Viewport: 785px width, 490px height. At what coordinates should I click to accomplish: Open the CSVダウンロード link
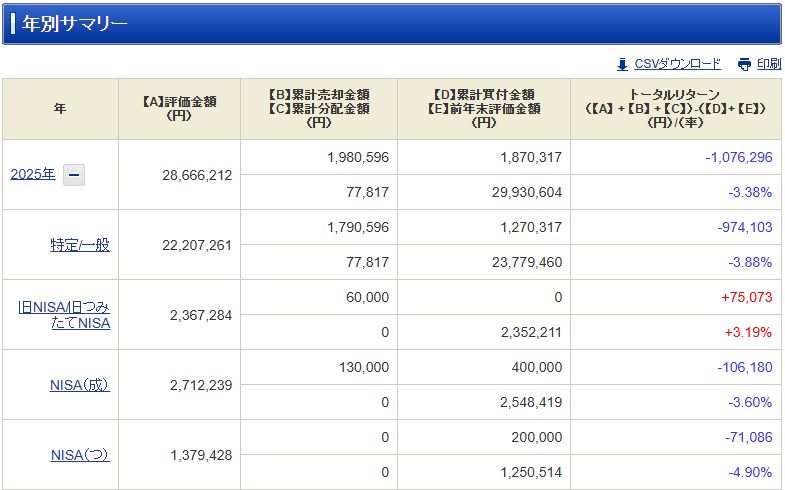click(x=677, y=64)
